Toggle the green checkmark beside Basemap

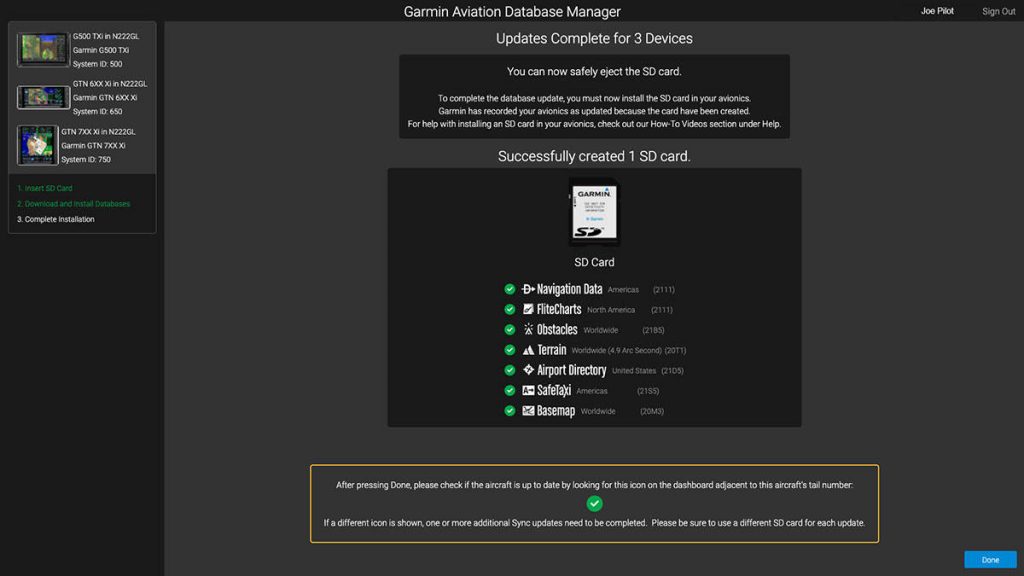[x=508, y=410]
